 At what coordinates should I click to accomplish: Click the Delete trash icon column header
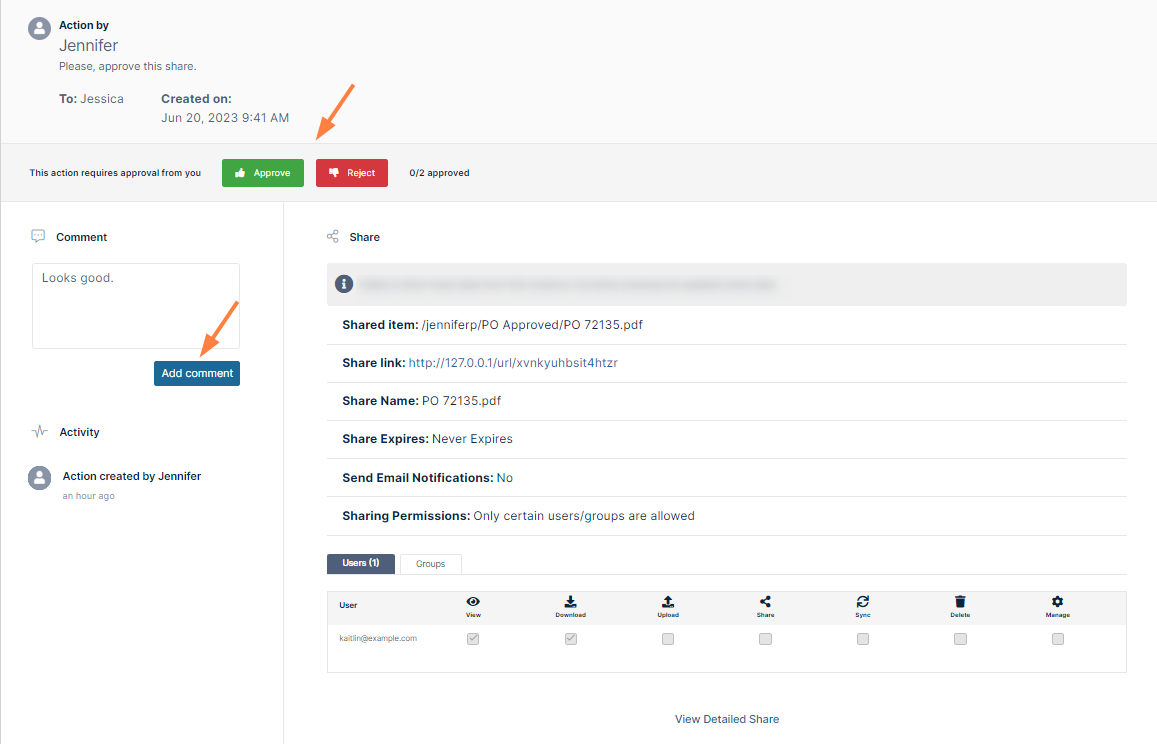960,602
